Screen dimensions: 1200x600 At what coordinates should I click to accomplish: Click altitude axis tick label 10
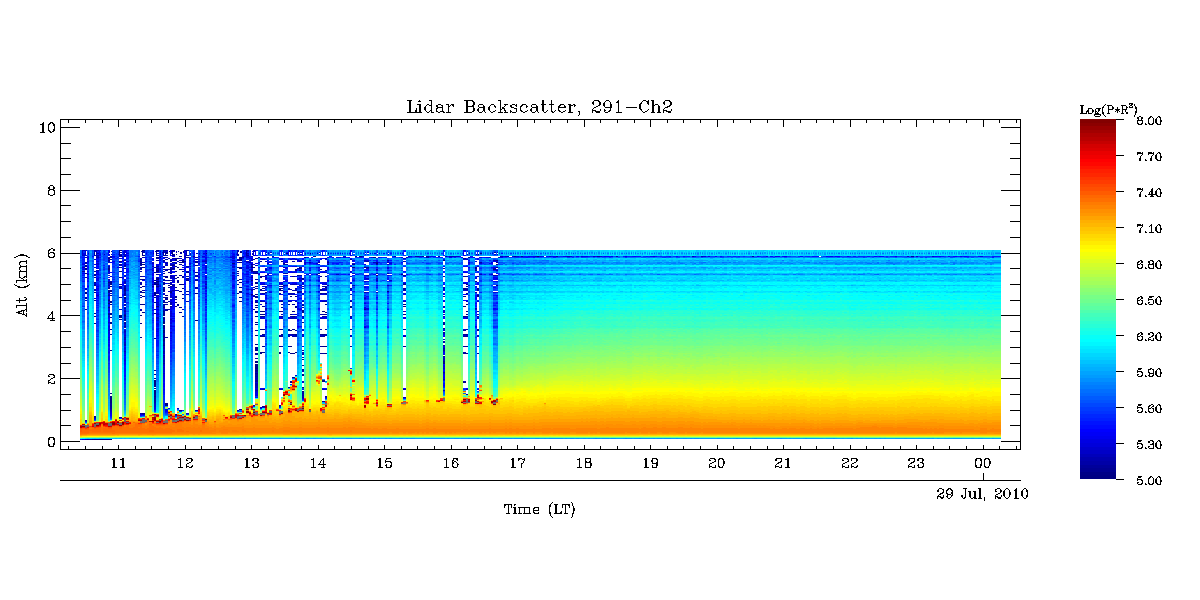pyautogui.click(x=46, y=128)
